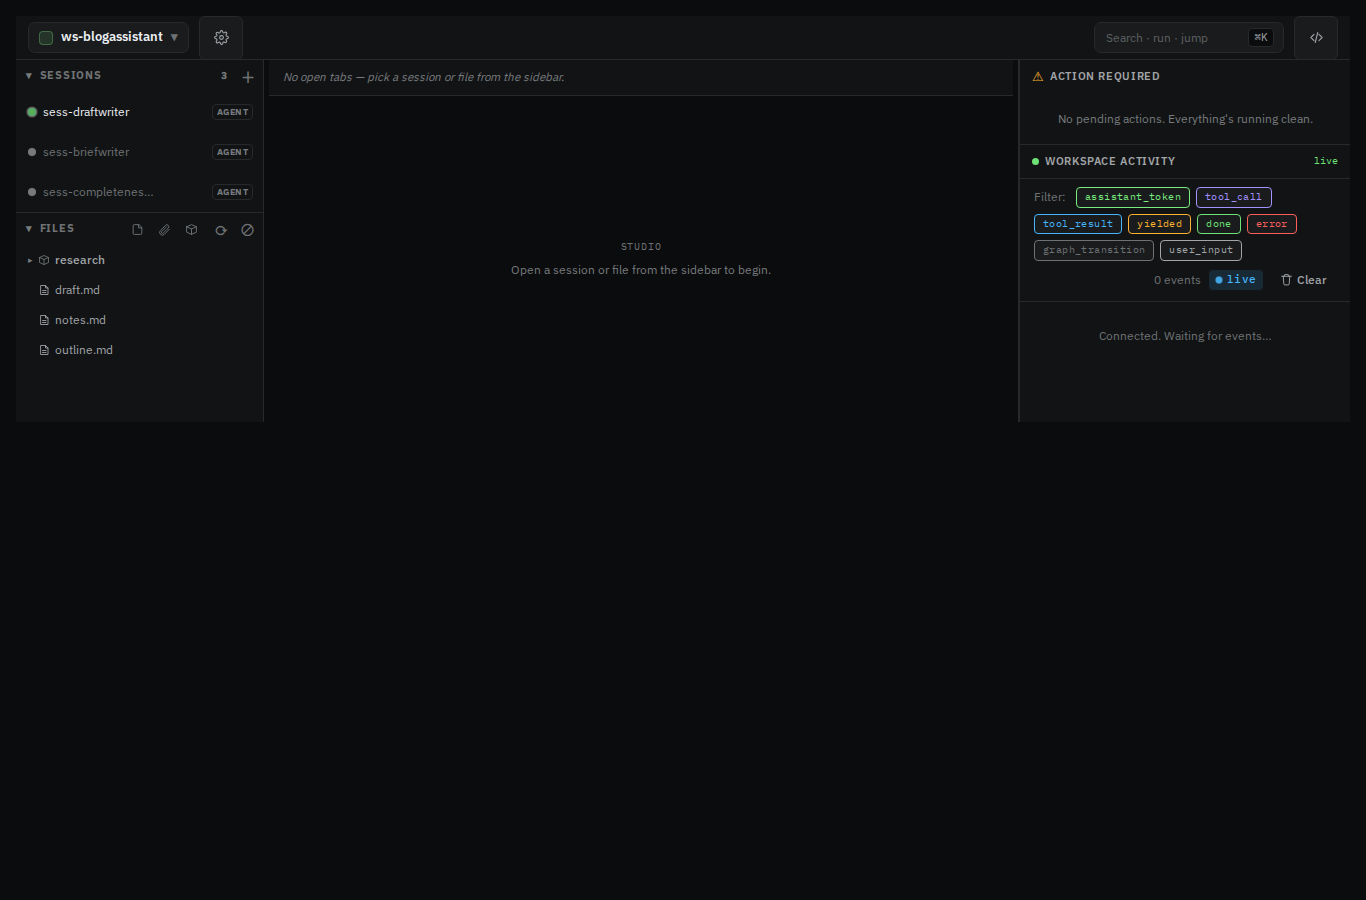Open the ws-blogassistant workspace dropdown
The image size is (1366, 900).
(x=108, y=37)
